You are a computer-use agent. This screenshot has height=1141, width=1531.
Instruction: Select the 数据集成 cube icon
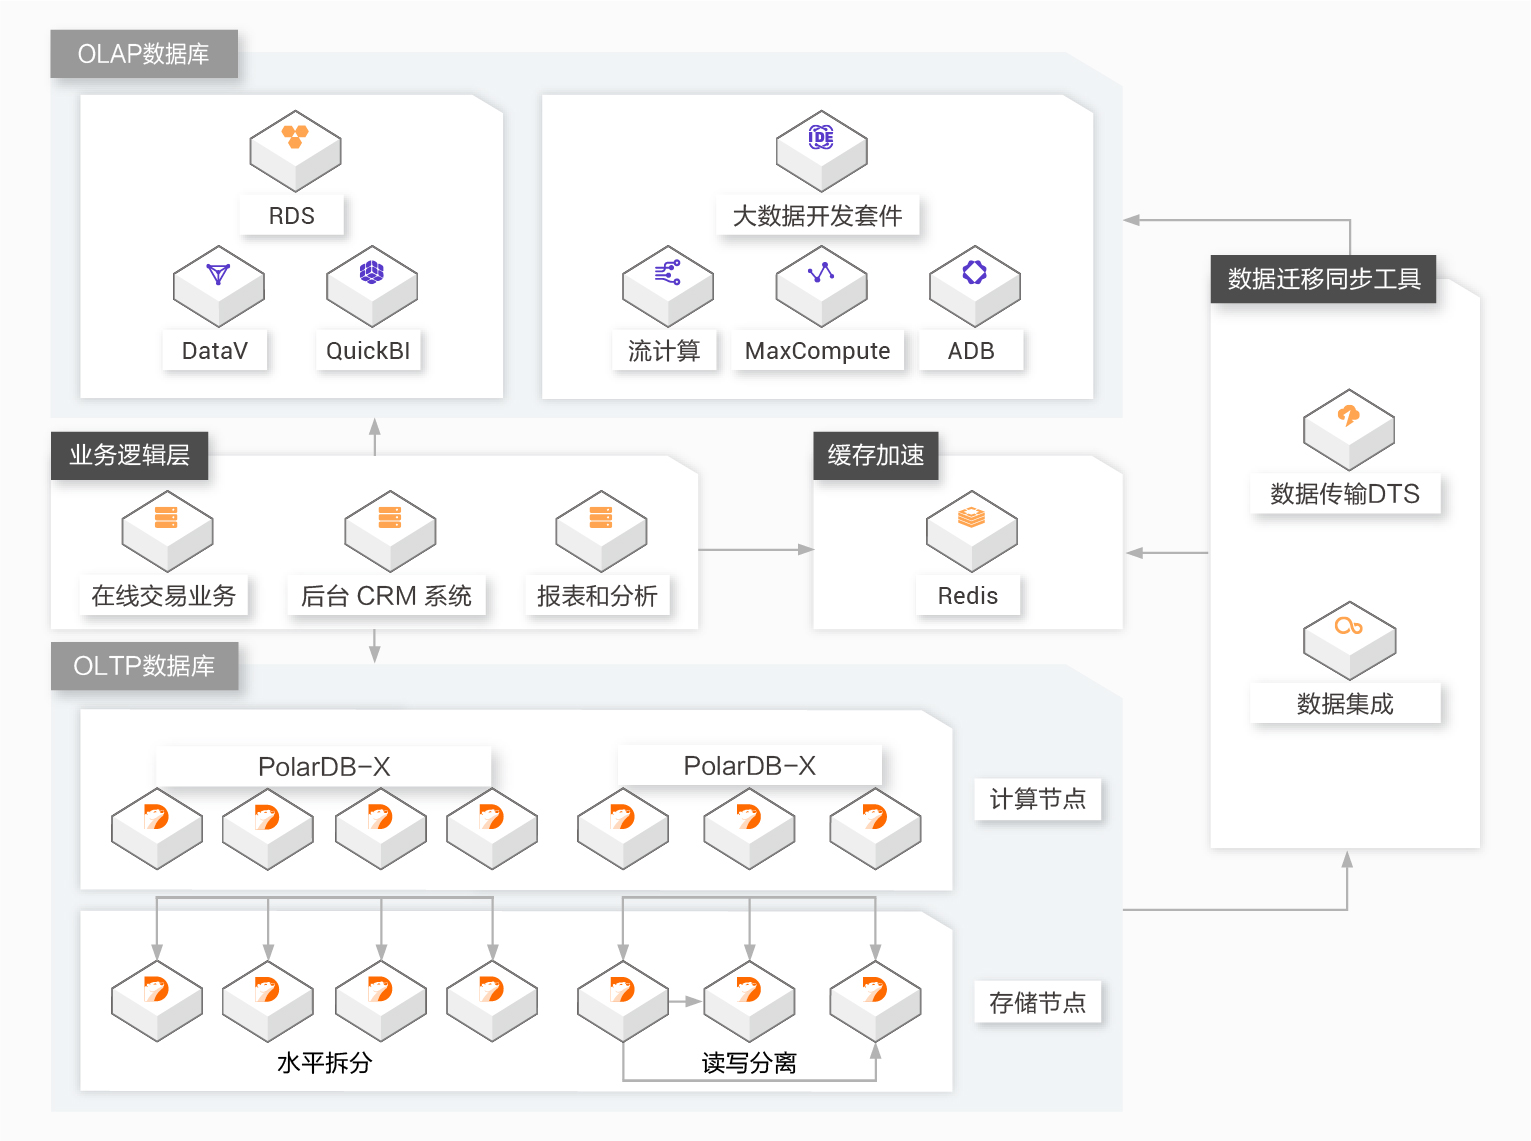pos(1348,641)
